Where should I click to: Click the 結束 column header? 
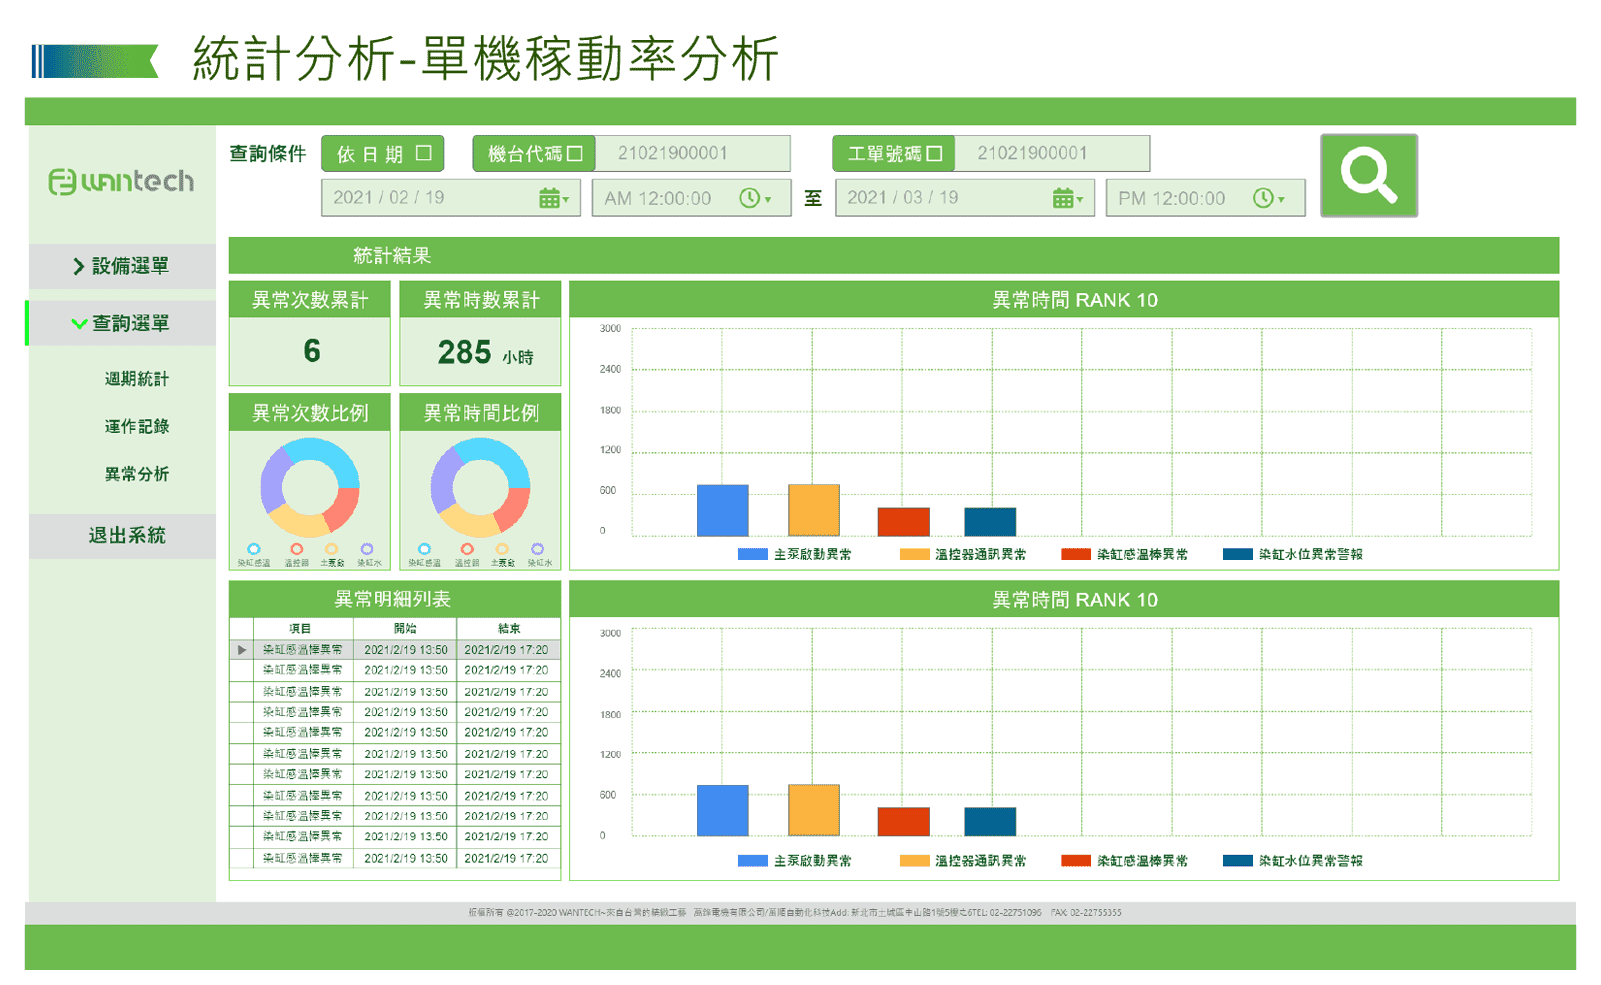(508, 629)
